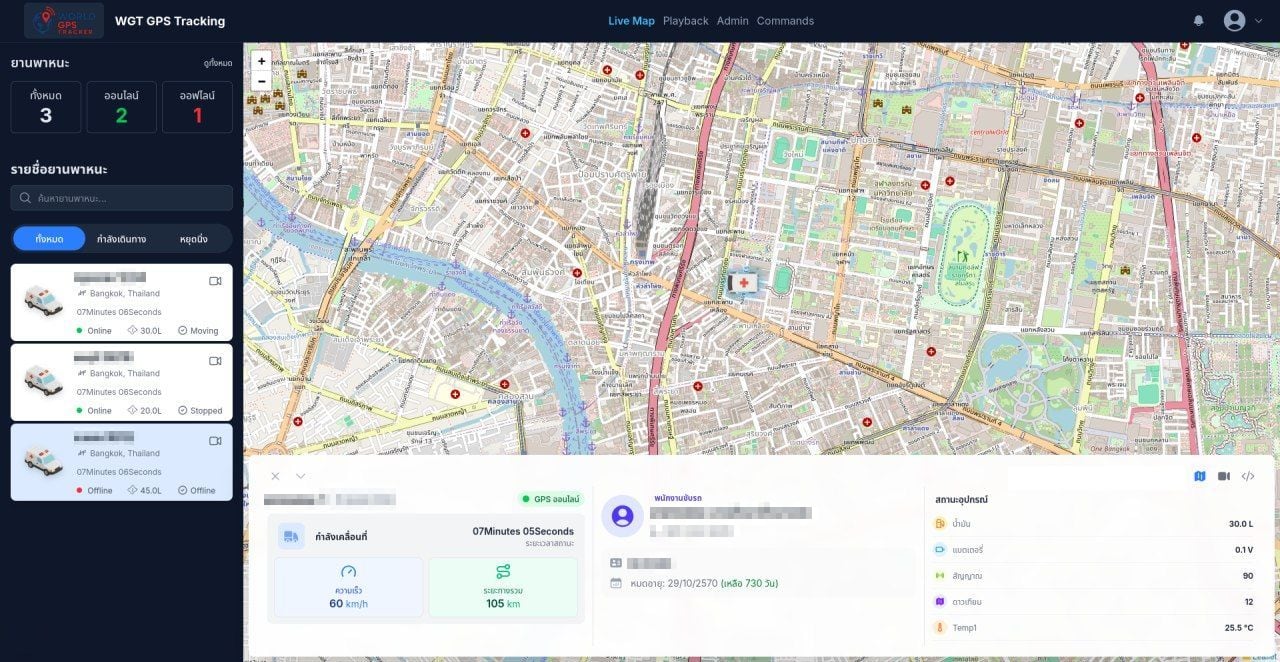Click the signal icon beside สัญญาณ
This screenshot has height=662, width=1280.
(940, 575)
